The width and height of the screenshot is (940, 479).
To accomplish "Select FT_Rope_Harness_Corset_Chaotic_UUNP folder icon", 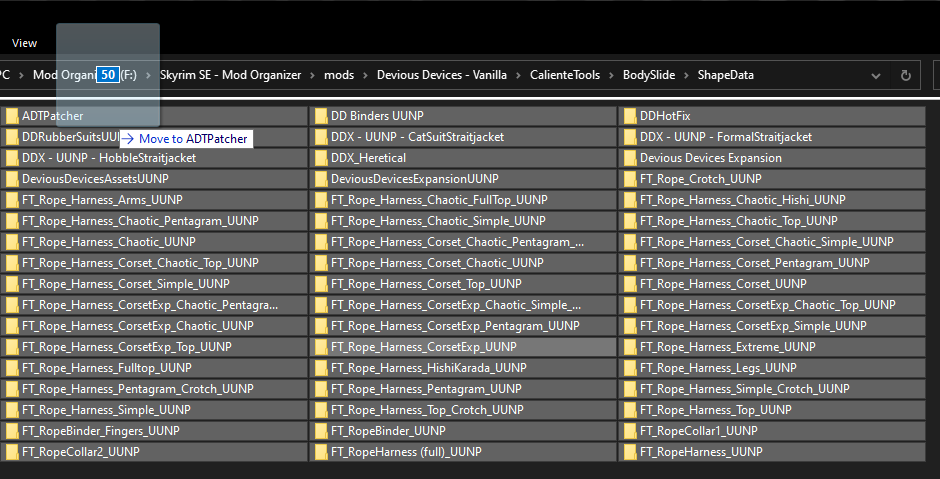I will click(321, 263).
